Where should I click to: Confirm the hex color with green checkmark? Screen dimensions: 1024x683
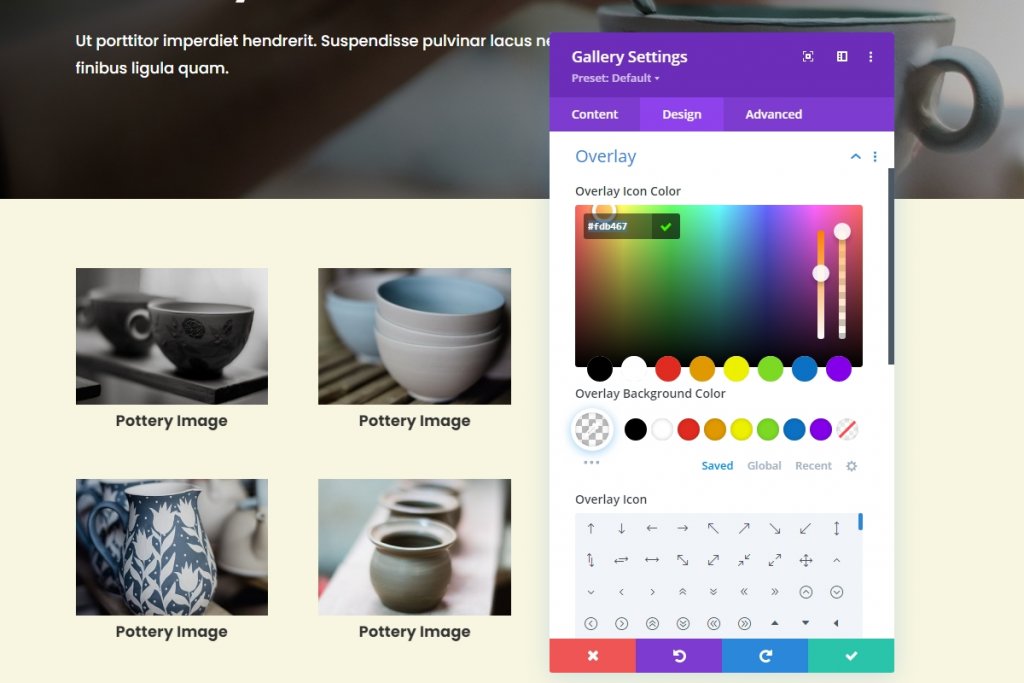coord(665,227)
